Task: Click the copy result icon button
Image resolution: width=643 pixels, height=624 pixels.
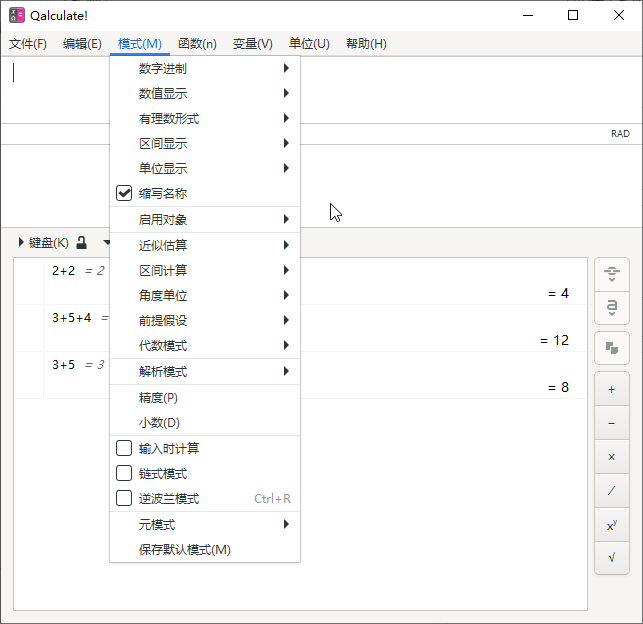Action: 611,348
